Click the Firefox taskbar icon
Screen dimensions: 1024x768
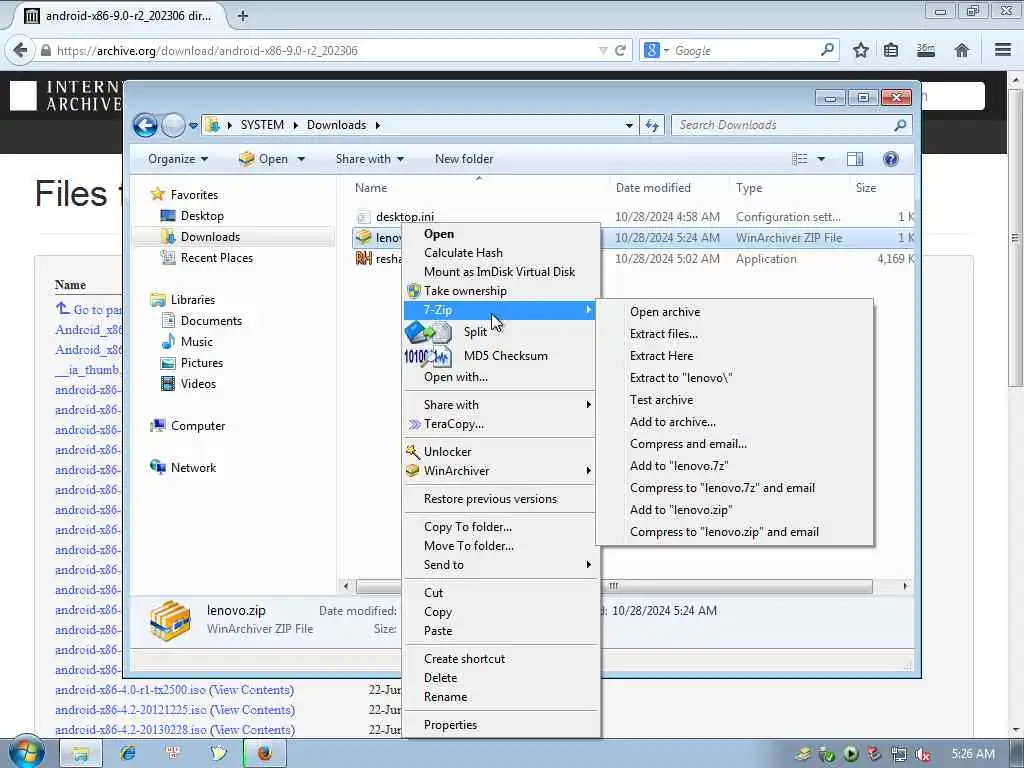(264, 753)
